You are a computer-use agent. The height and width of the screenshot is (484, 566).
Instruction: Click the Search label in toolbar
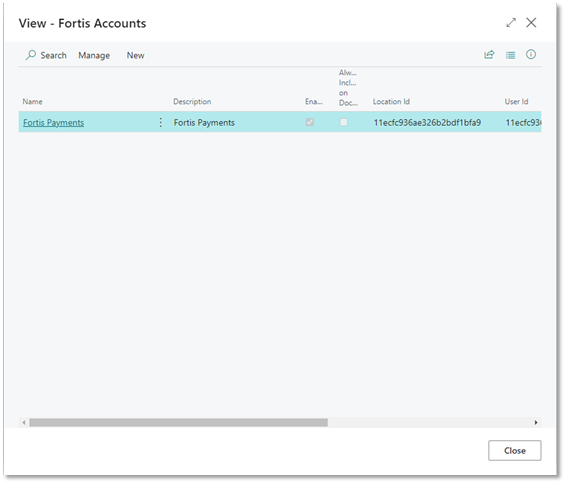point(53,55)
